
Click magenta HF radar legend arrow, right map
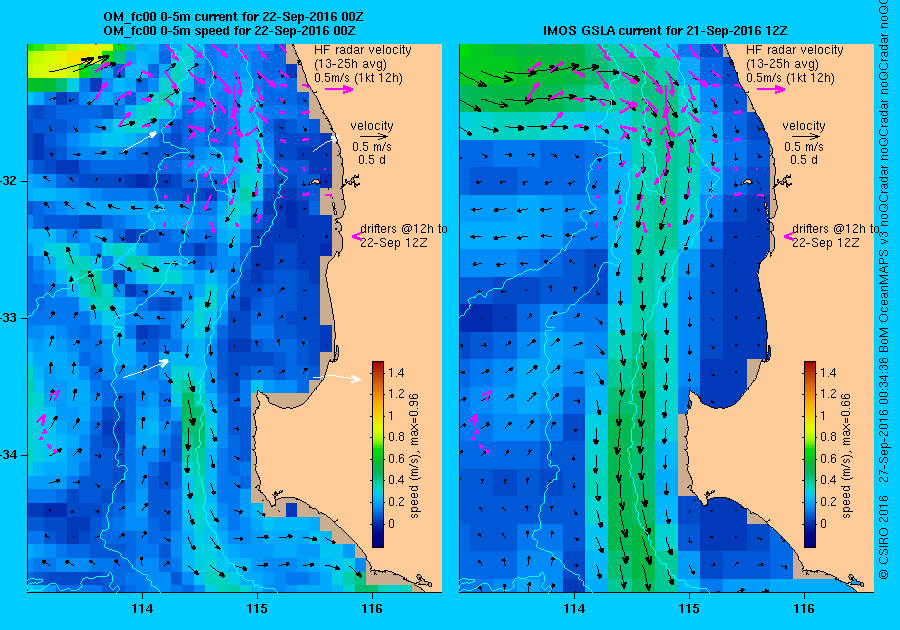click(771, 89)
